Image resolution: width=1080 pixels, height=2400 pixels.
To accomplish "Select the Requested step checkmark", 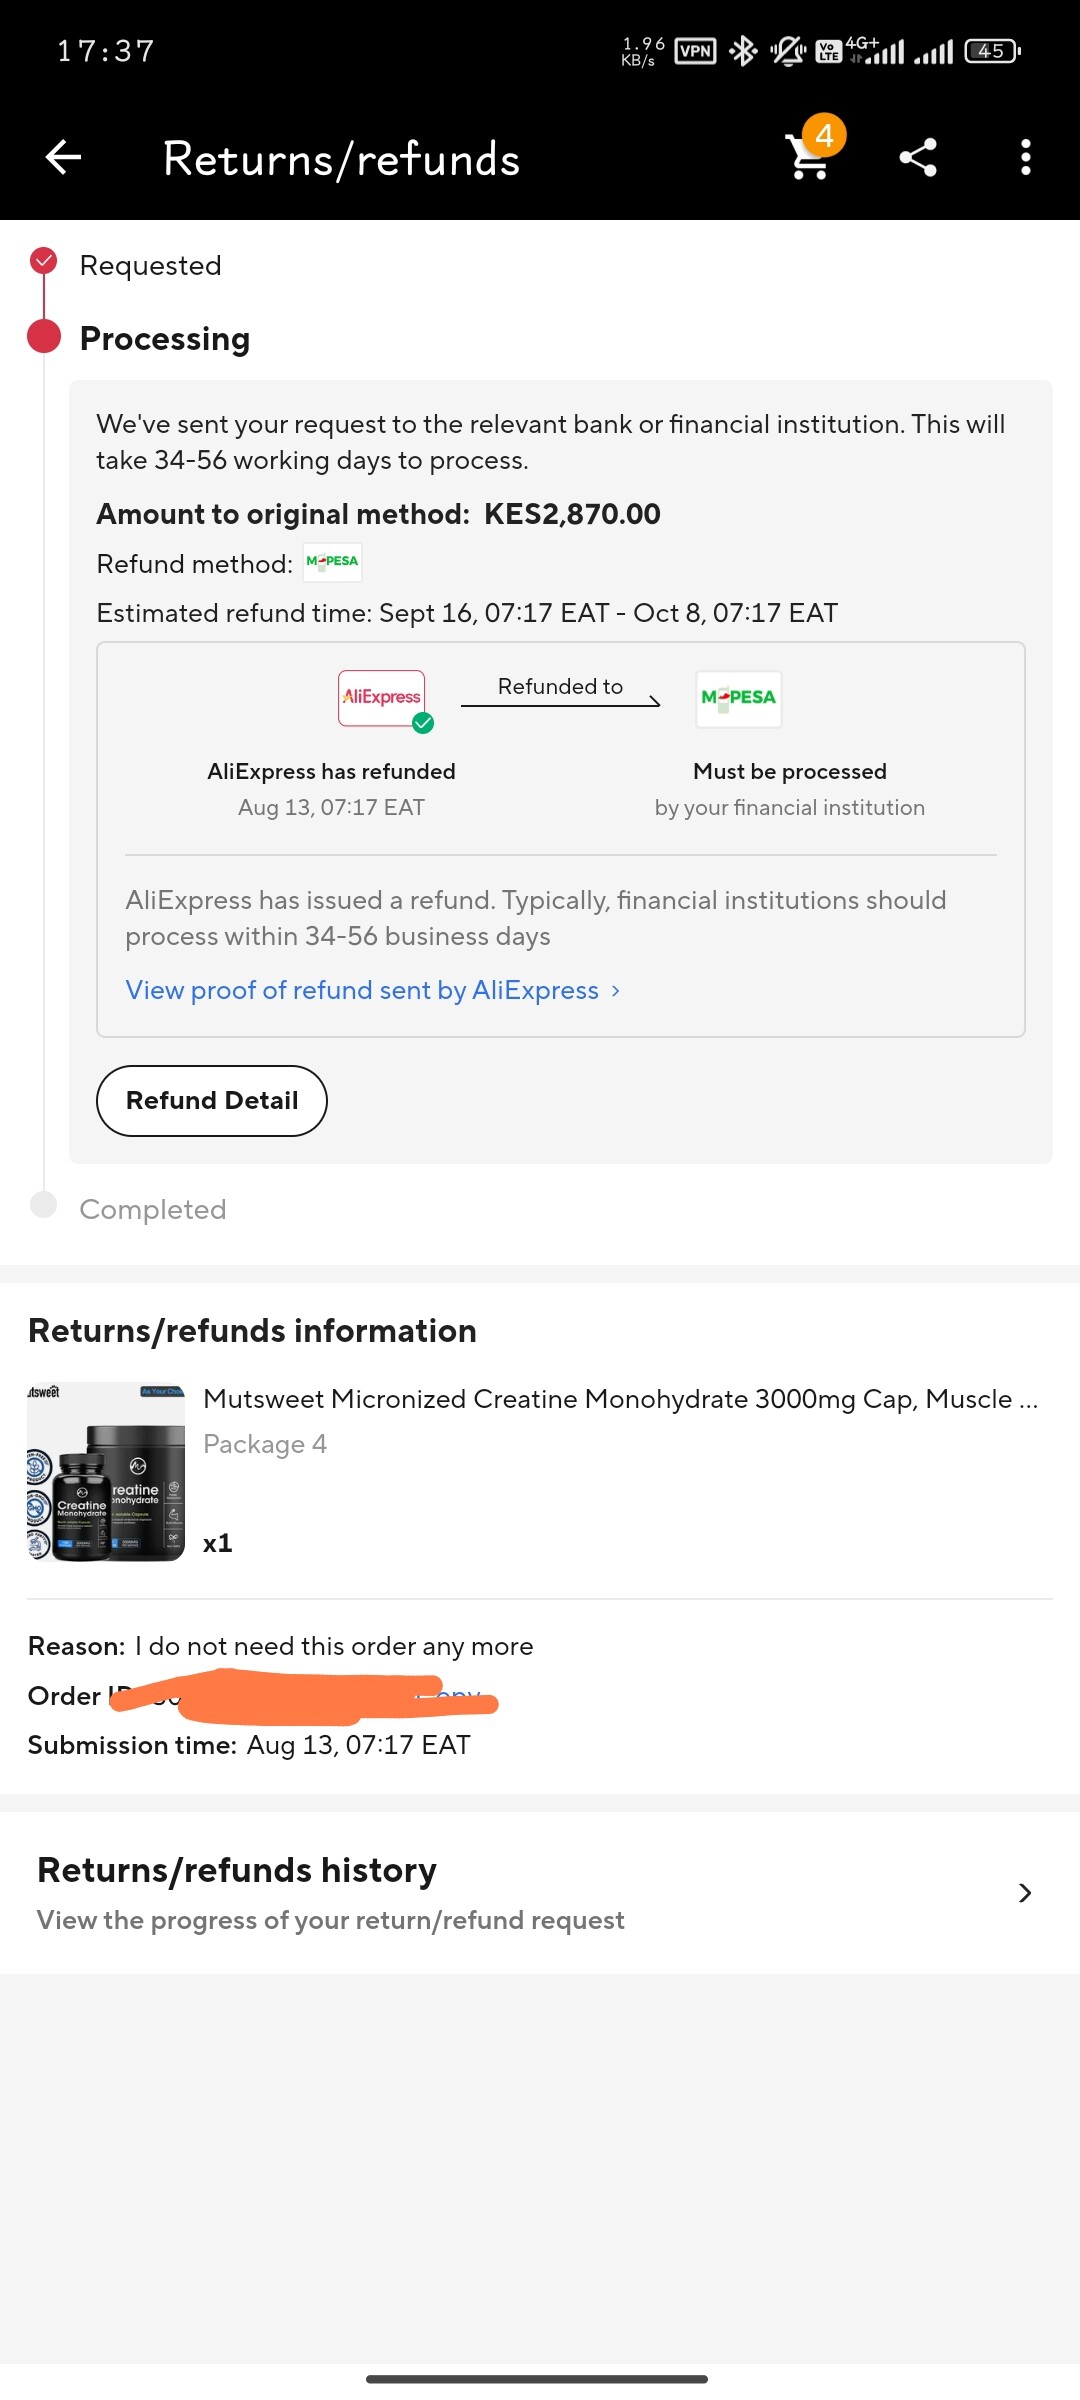I will pyautogui.click(x=44, y=261).
